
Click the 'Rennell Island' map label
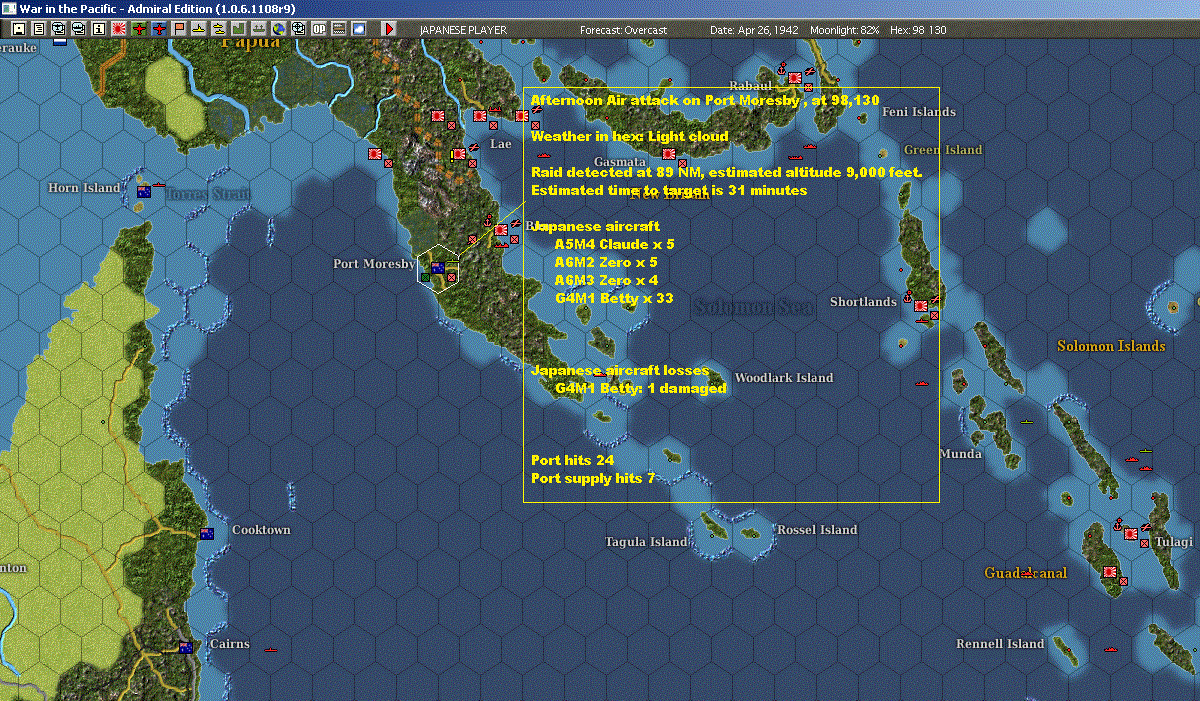point(1000,644)
